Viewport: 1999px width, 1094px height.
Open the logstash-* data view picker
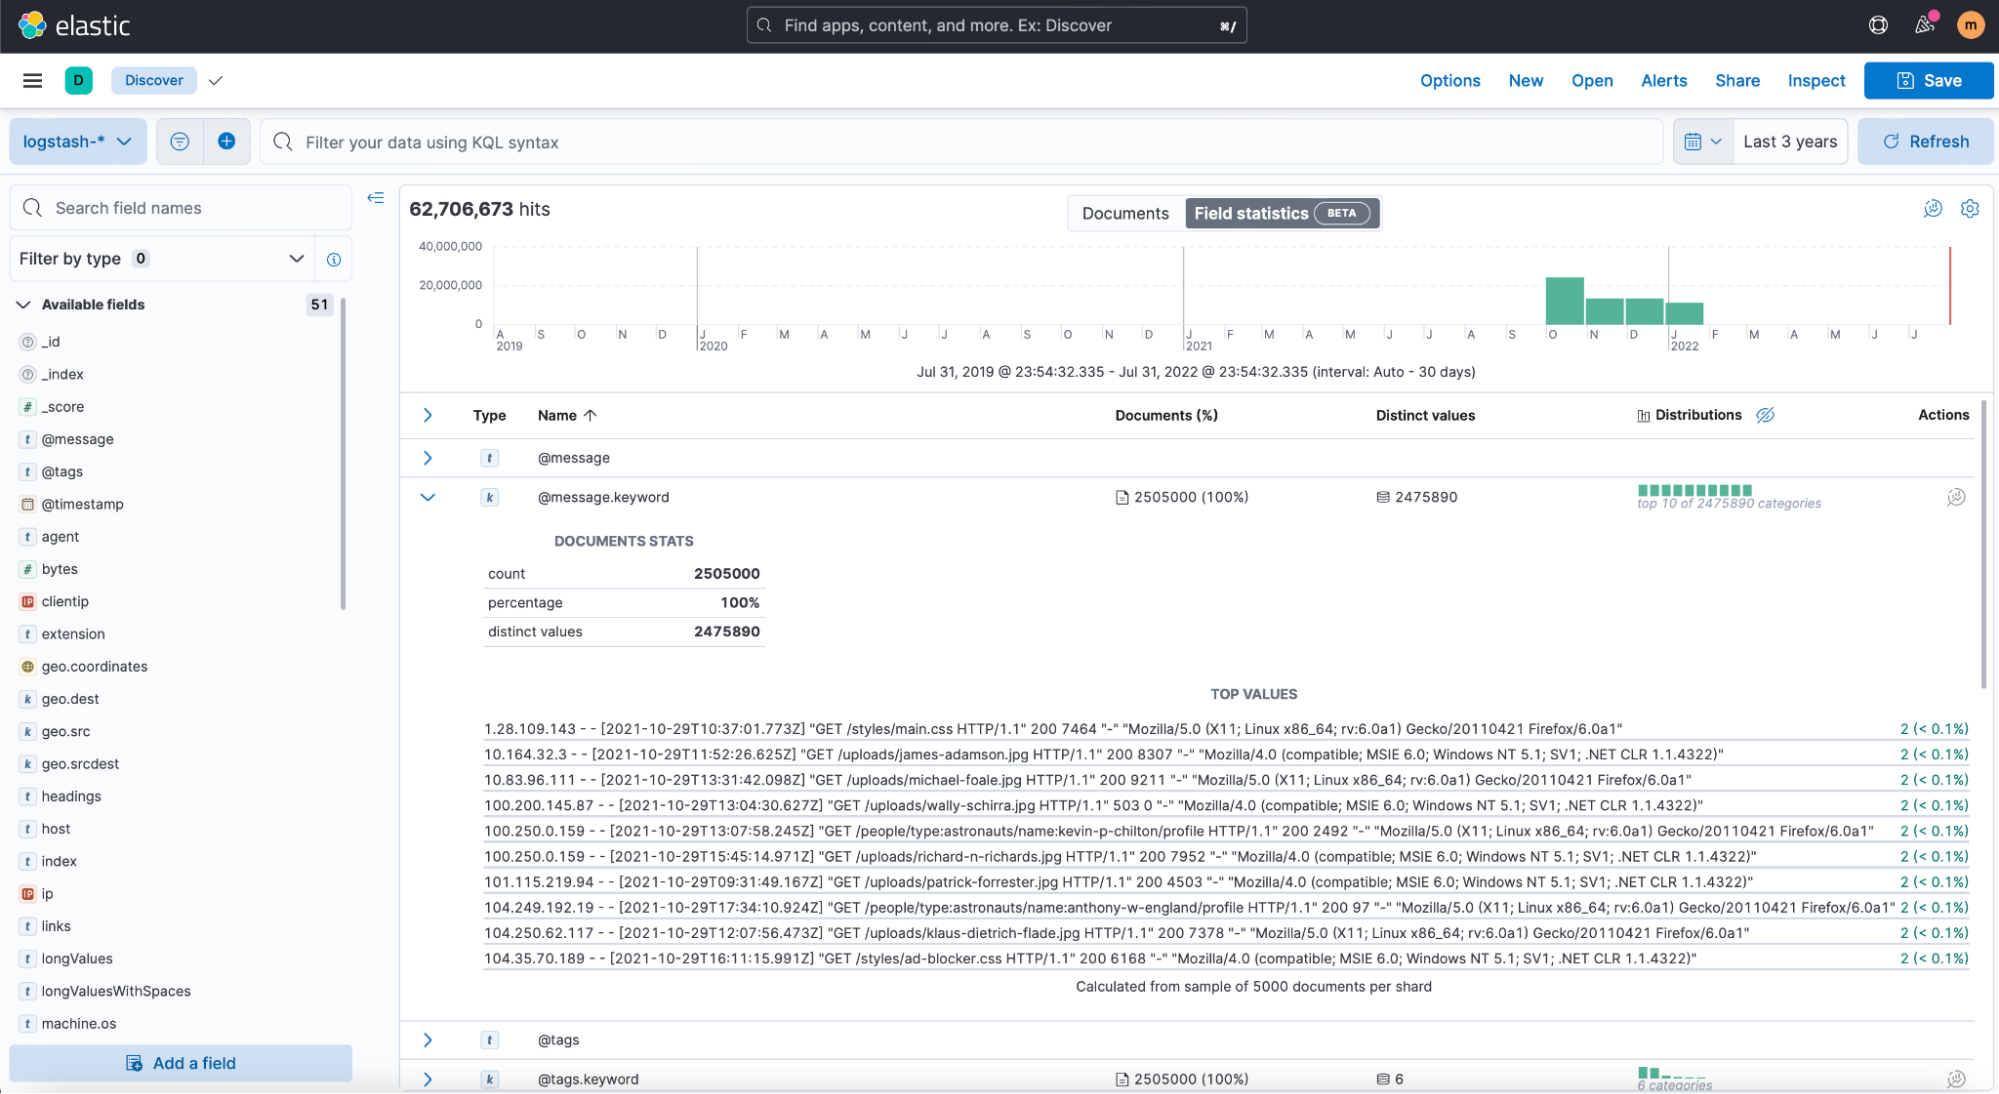[x=78, y=141]
